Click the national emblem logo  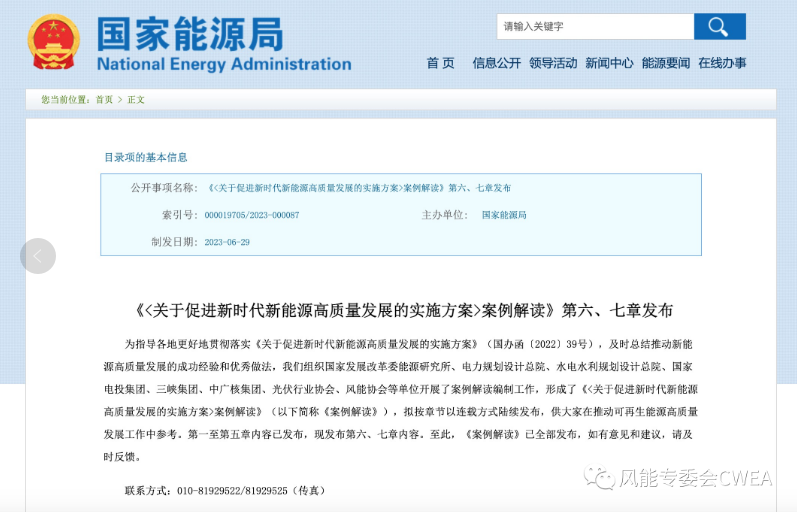point(52,44)
